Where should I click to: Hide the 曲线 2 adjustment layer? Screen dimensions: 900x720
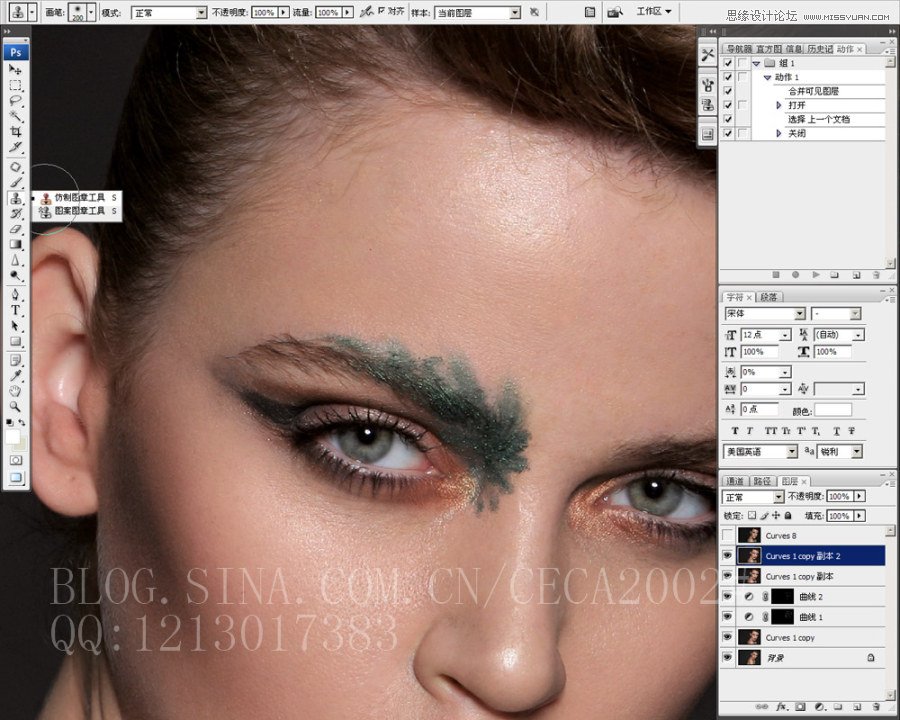[727, 597]
